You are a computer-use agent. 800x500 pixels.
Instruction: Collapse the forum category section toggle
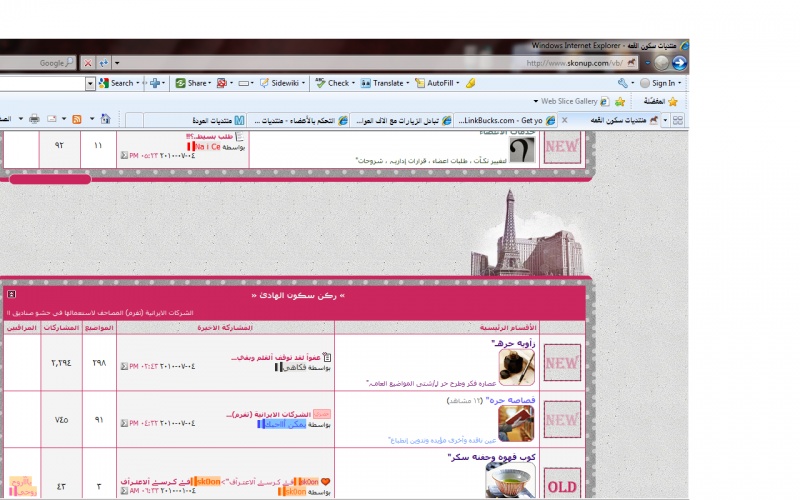11,294
